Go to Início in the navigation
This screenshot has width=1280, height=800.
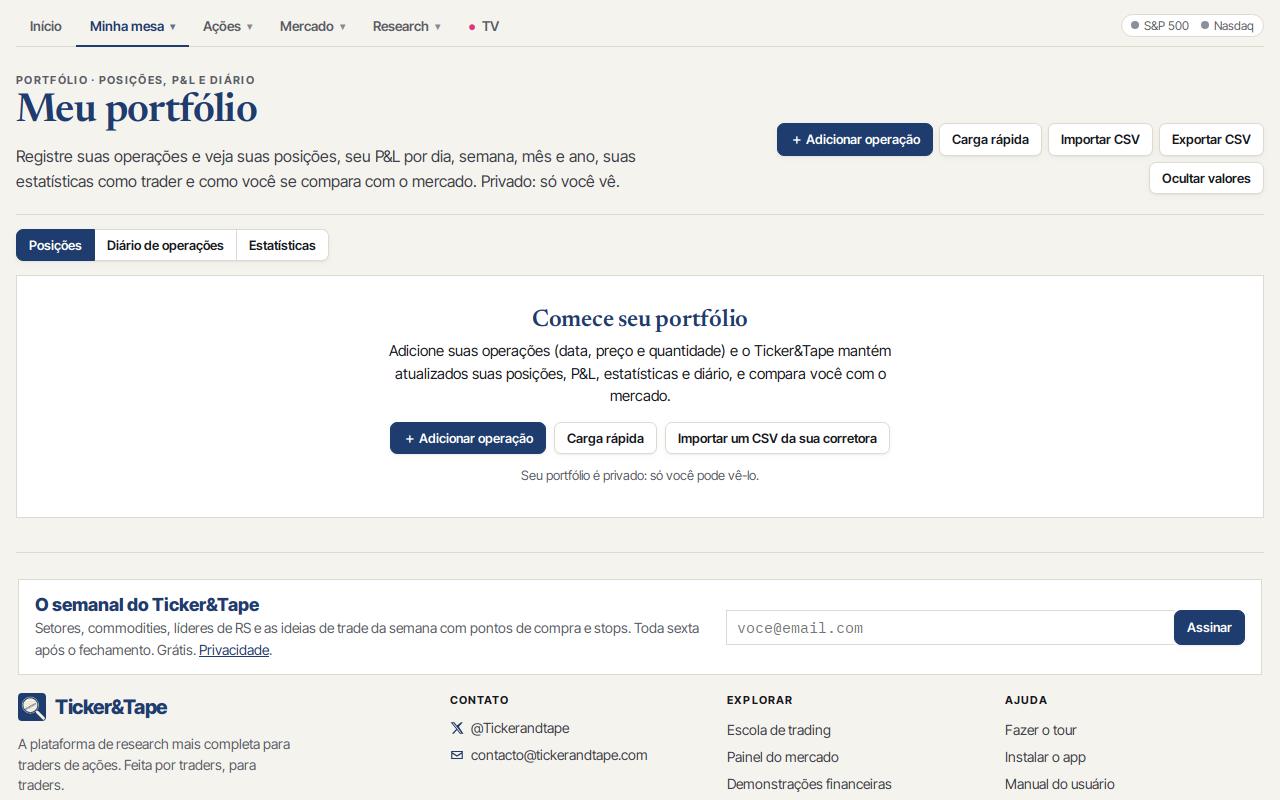pyautogui.click(x=46, y=27)
